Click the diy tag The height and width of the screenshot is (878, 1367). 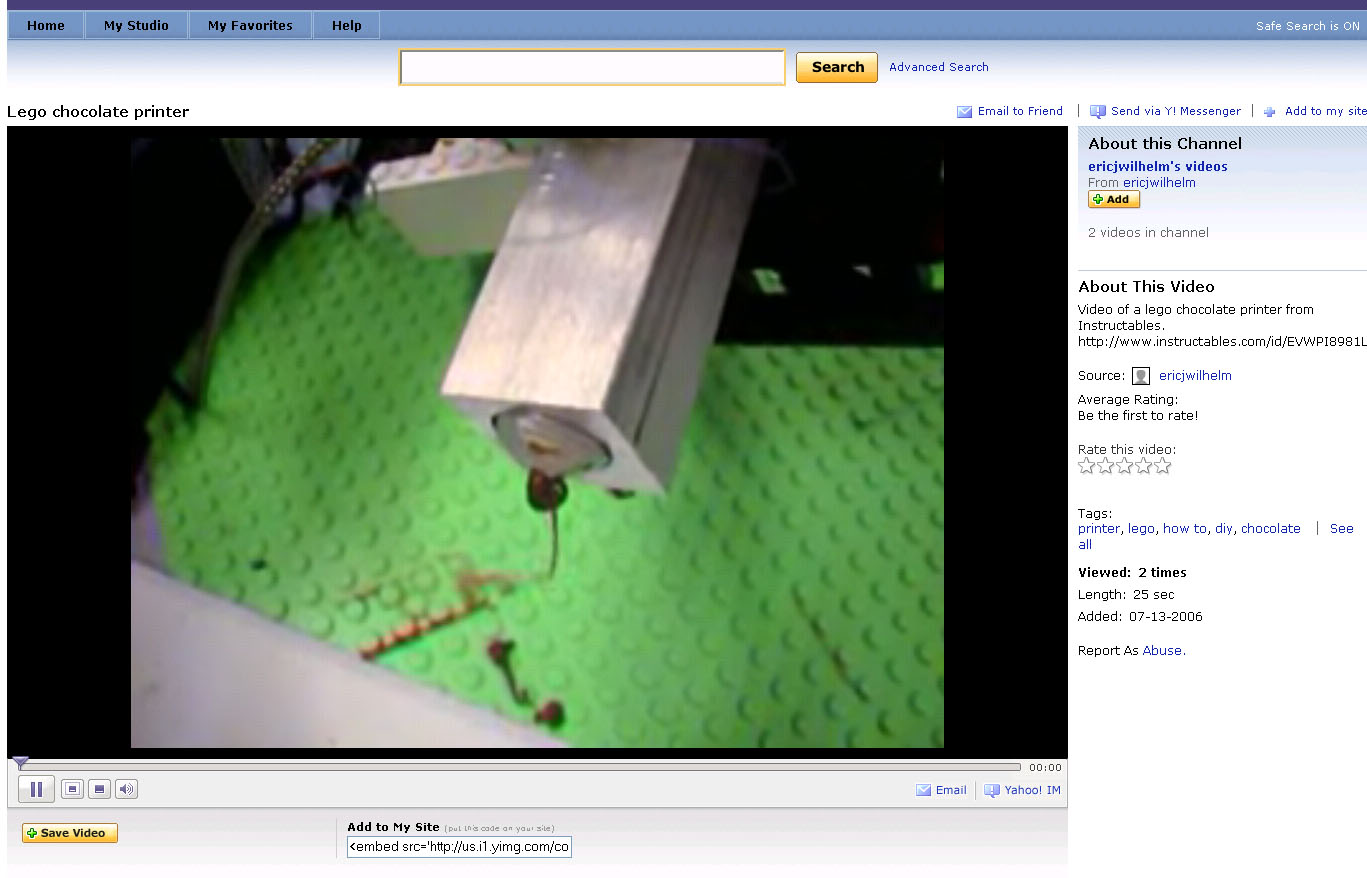pos(1224,529)
